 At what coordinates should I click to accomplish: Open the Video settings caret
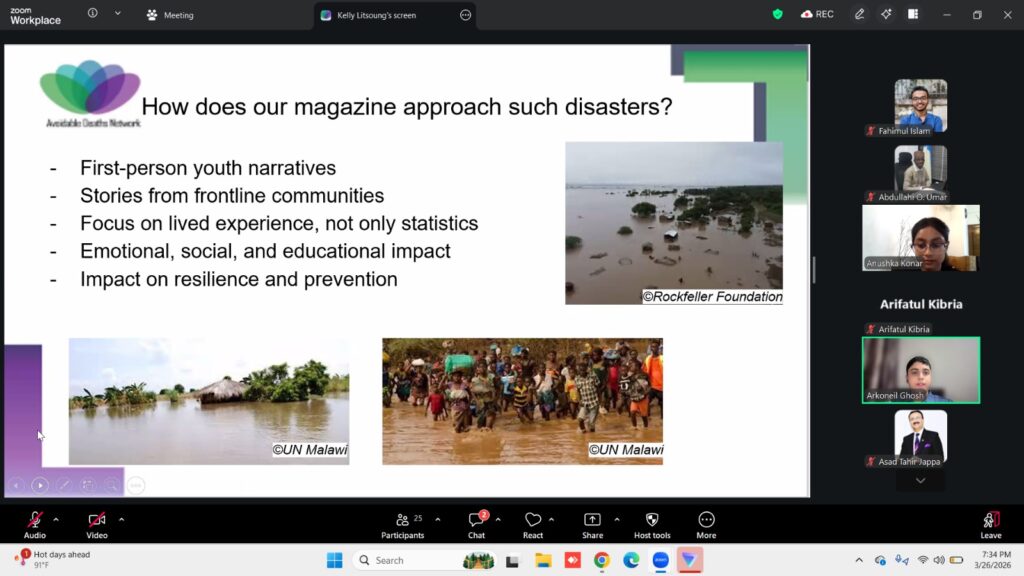click(x=121, y=519)
